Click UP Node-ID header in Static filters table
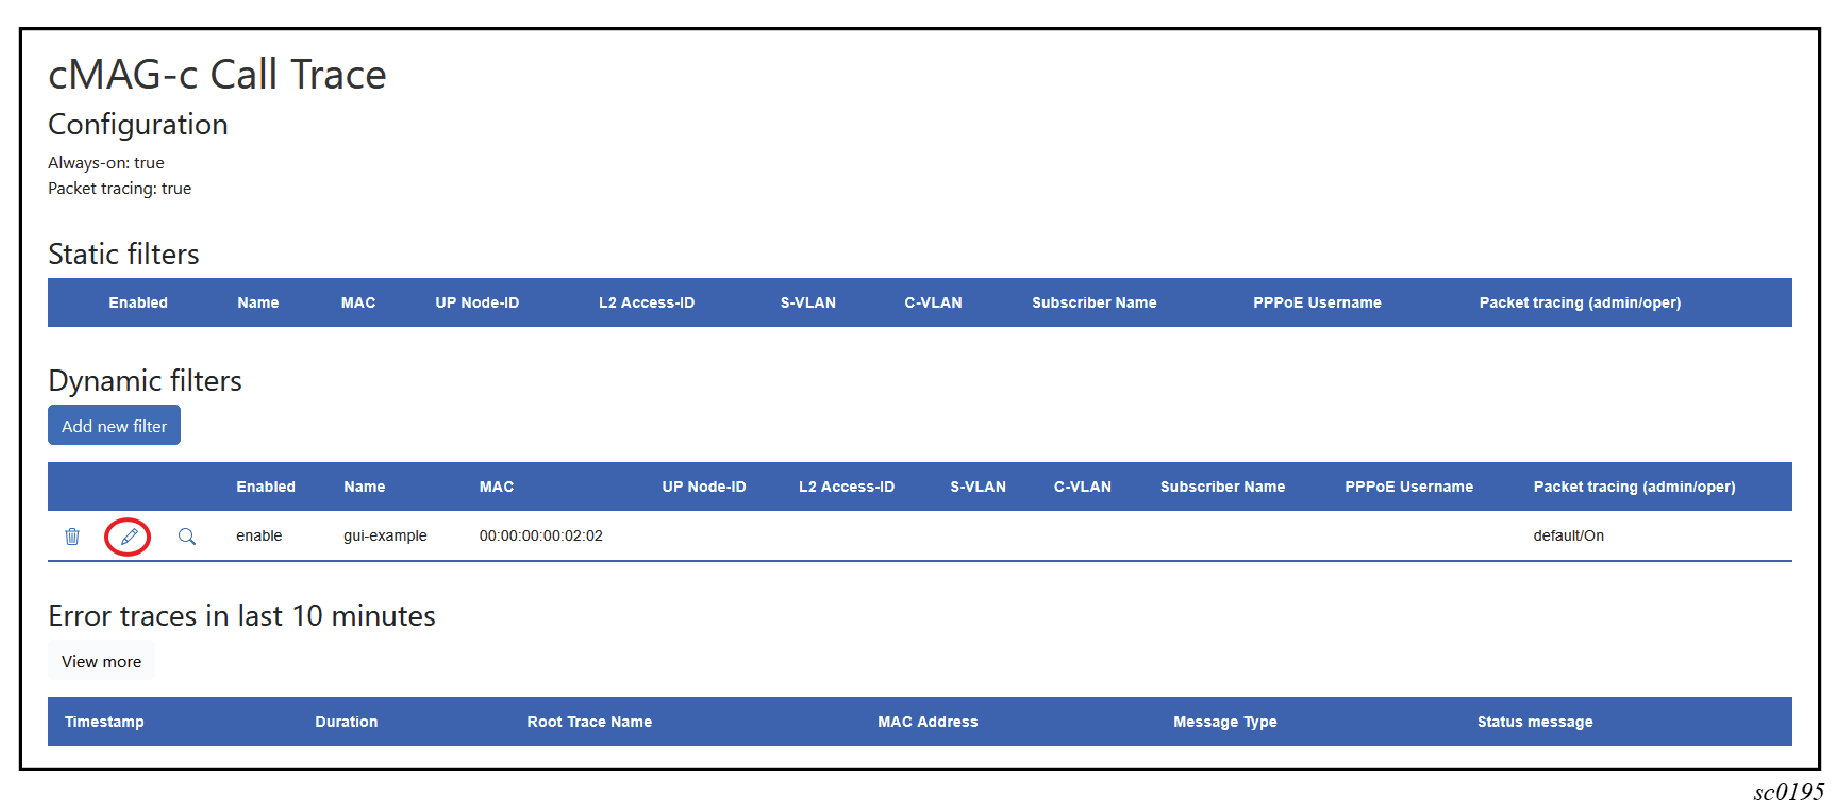The height and width of the screenshot is (812, 1839). coord(477,303)
